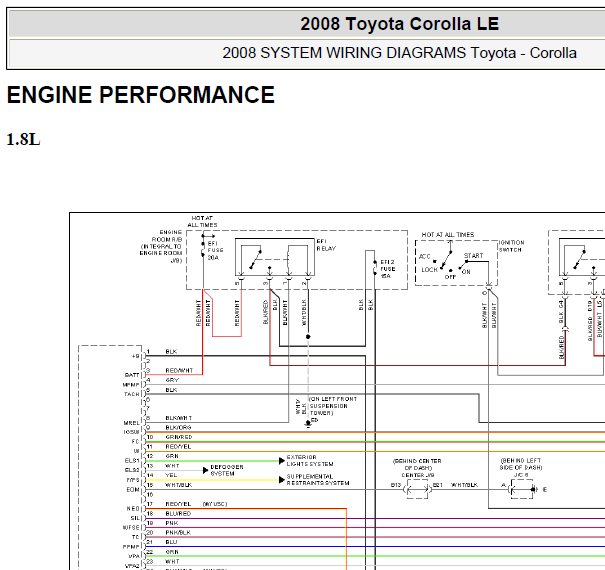The width and height of the screenshot is (605, 570).
Task: Click the 'EFI2 FUSE 15A' label
Action: 388,269
